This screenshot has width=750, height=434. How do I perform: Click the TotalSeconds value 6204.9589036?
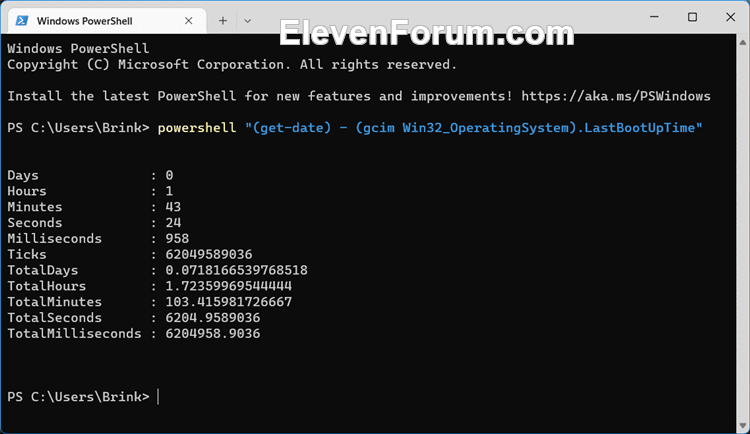coord(213,317)
